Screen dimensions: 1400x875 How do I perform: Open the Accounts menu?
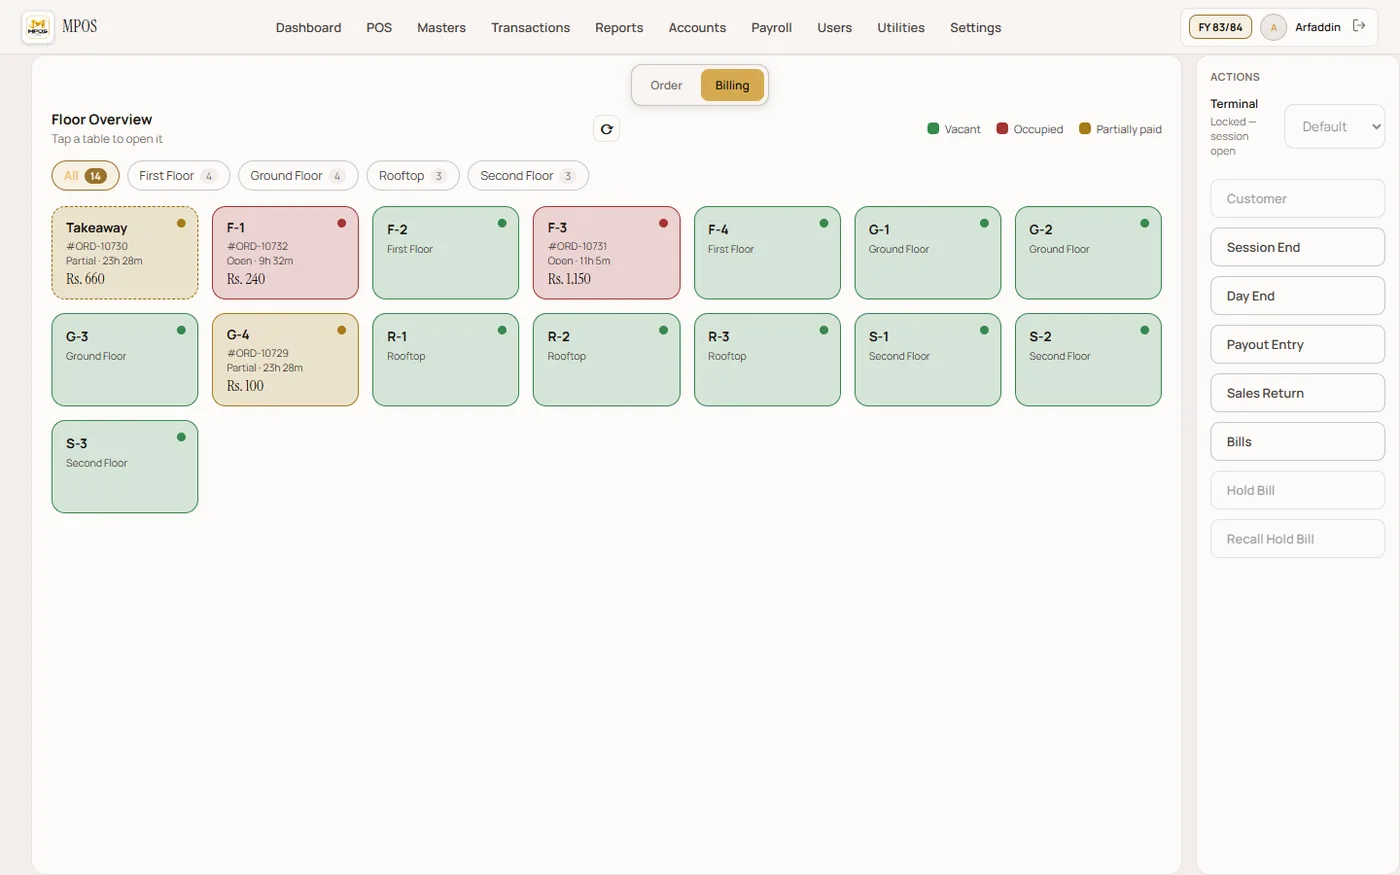[697, 27]
